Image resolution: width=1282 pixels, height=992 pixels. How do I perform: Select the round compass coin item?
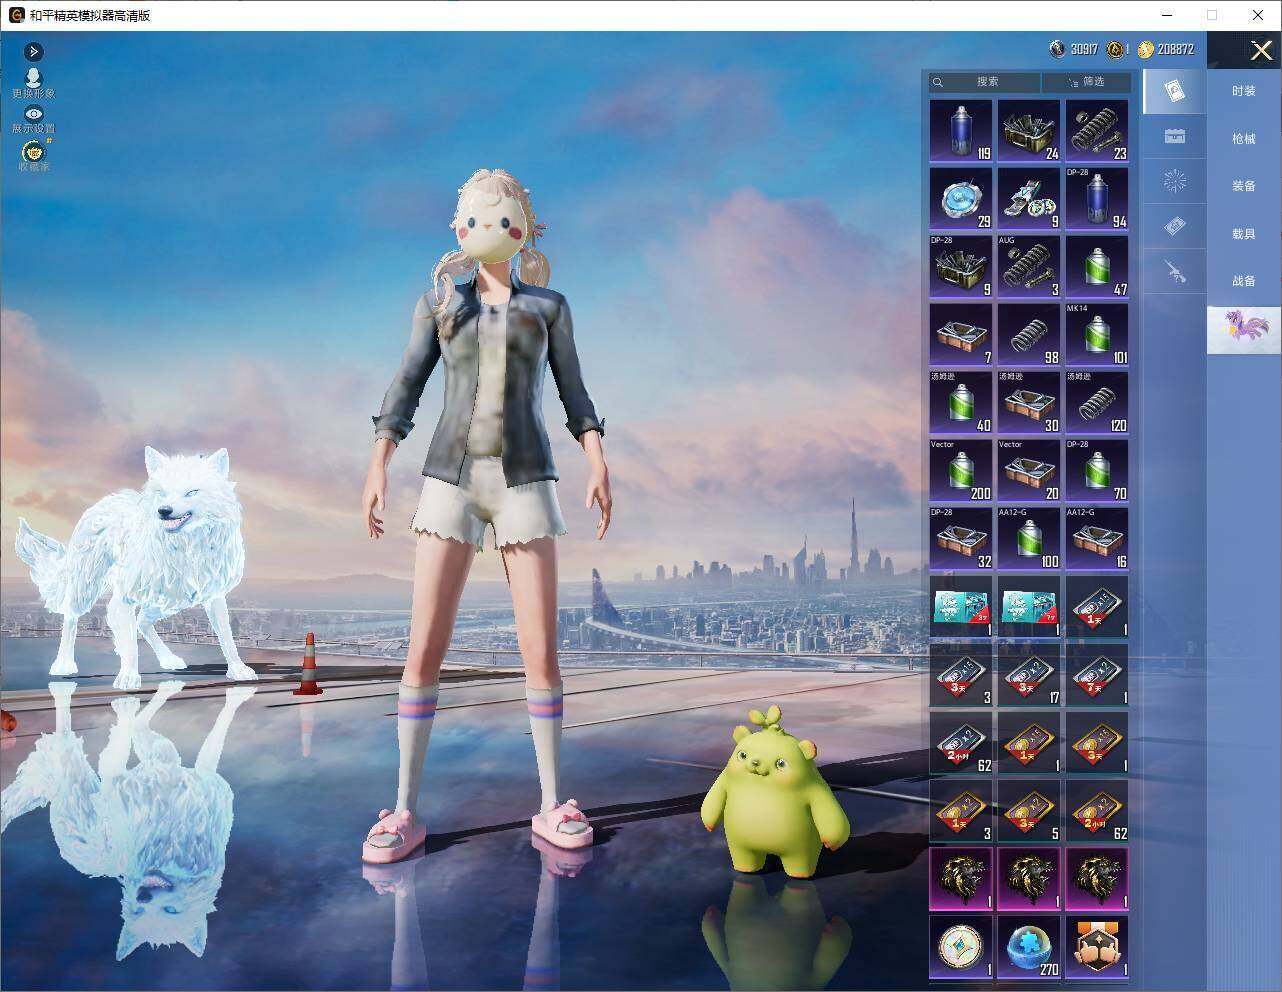pyautogui.click(x=961, y=947)
